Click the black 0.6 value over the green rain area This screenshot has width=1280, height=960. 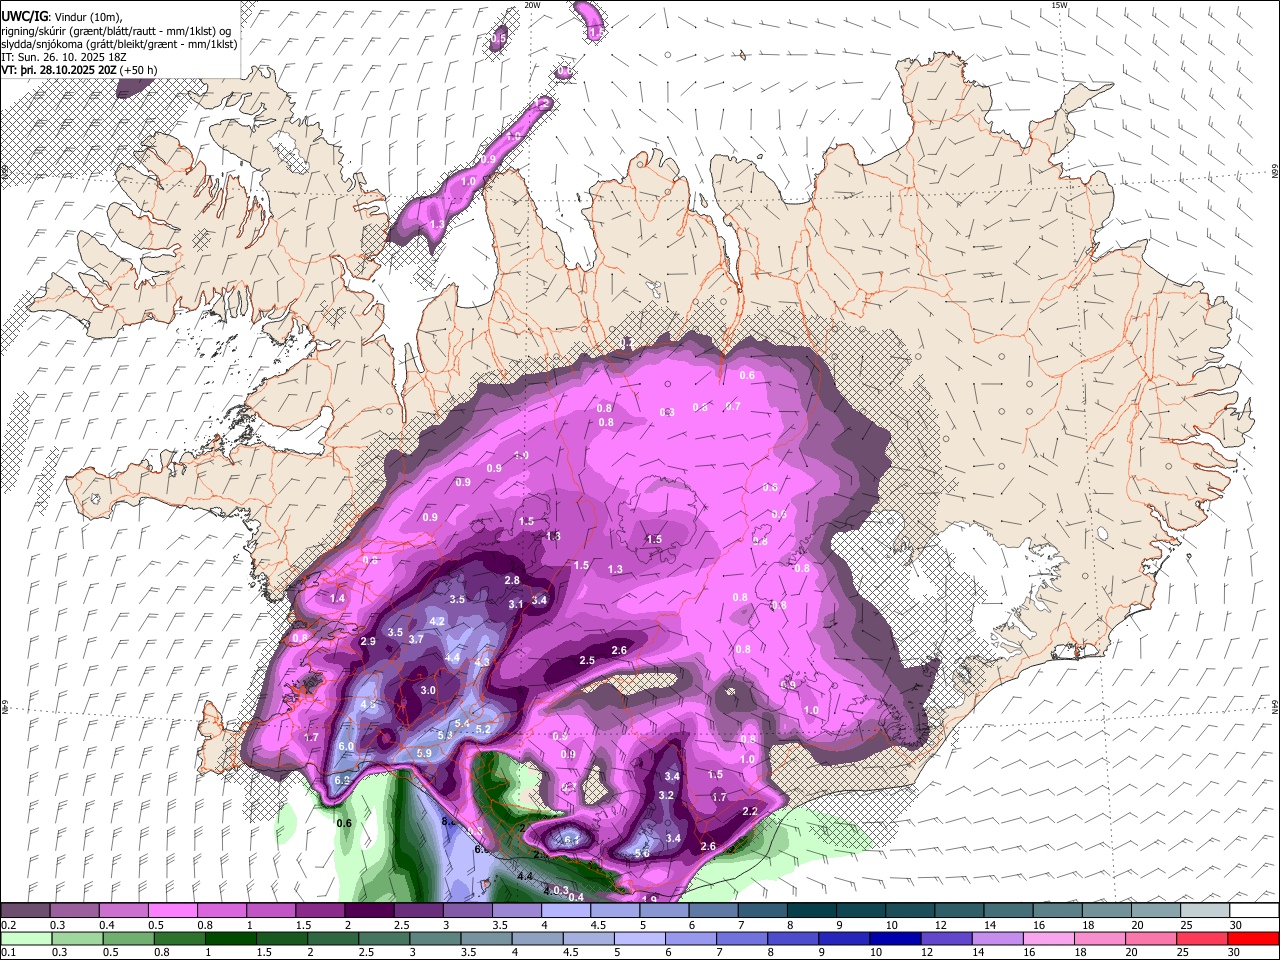[x=344, y=823]
